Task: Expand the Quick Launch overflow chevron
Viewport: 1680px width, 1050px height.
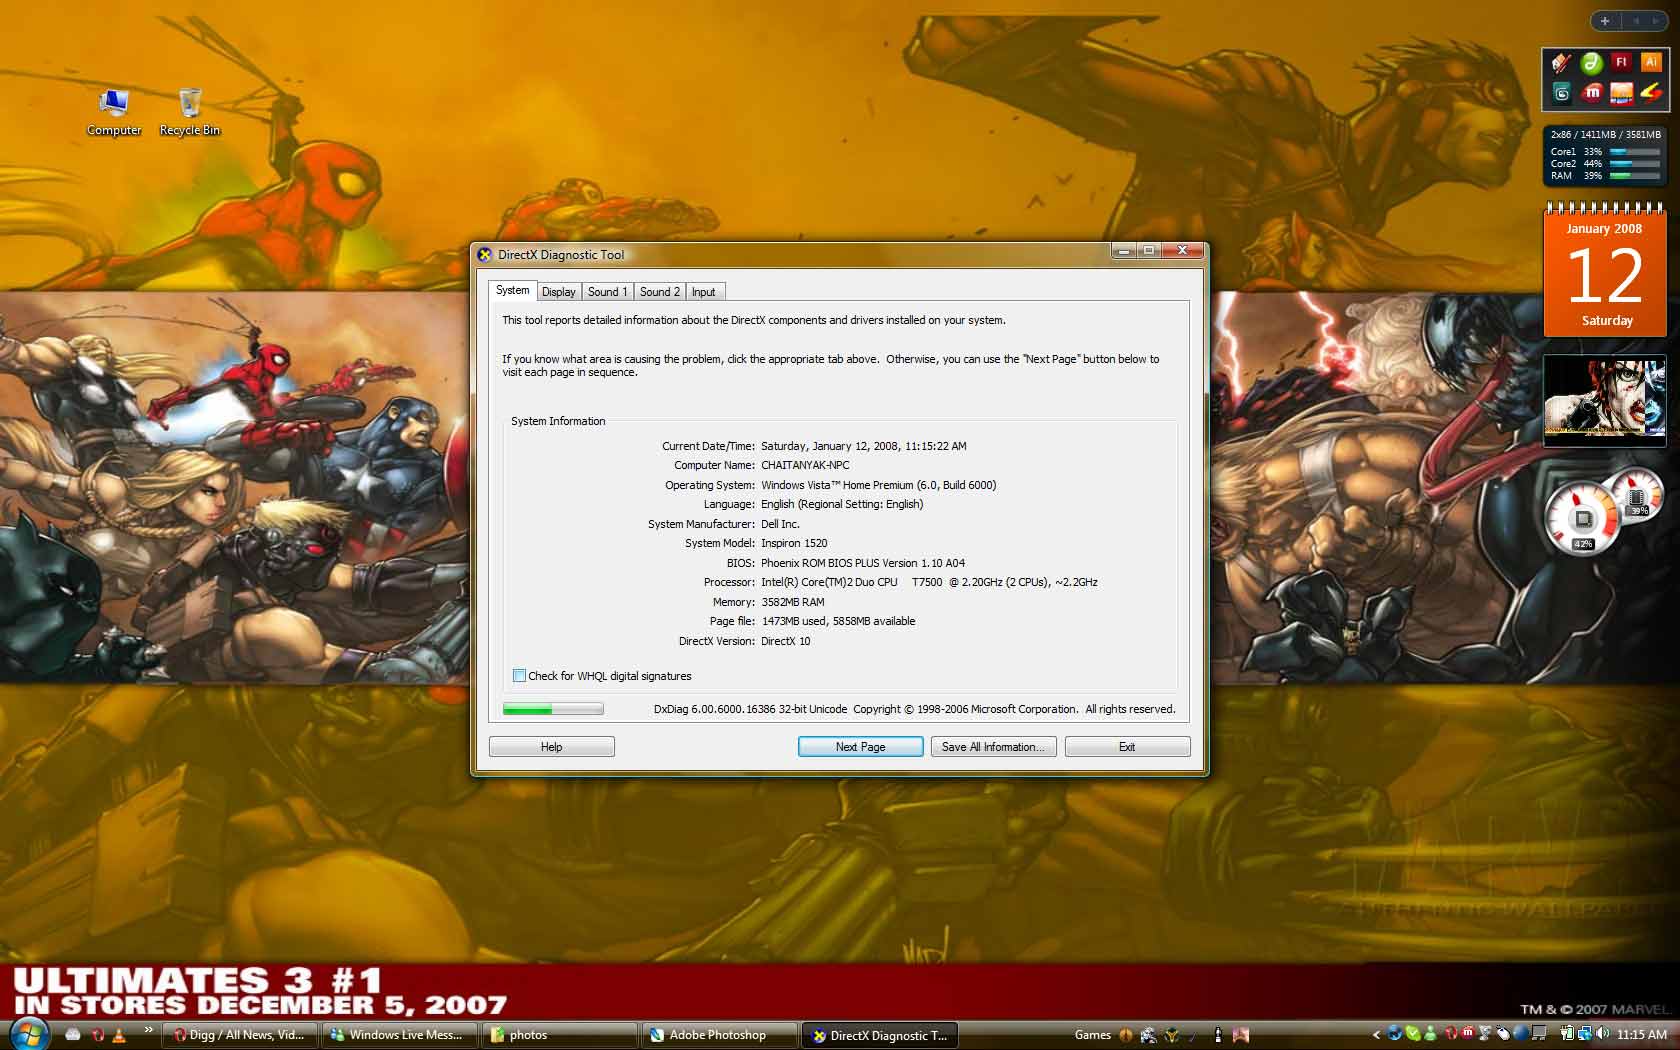Action: point(148,1029)
